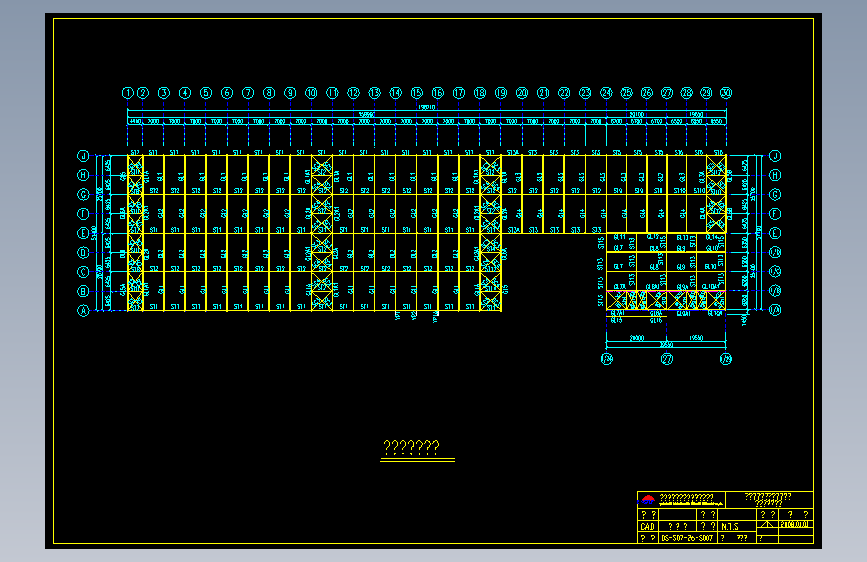This screenshot has width=867, height=562.
Task: Pick grid axis bubble 21
Action: pos(543,93)
